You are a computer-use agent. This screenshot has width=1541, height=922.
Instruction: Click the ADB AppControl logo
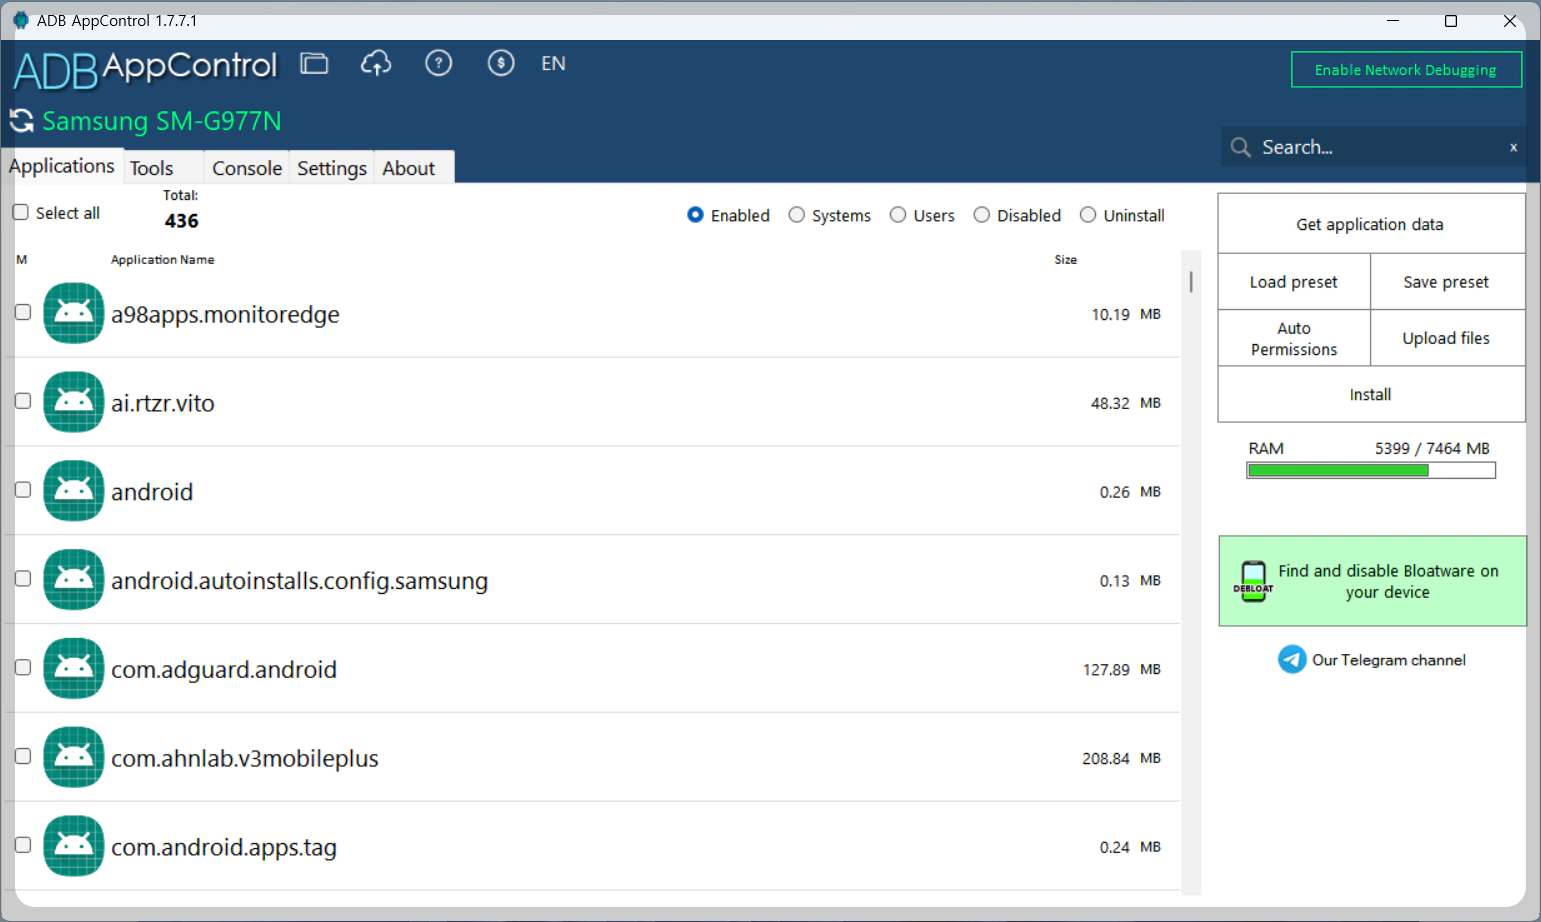pos(145,69)
